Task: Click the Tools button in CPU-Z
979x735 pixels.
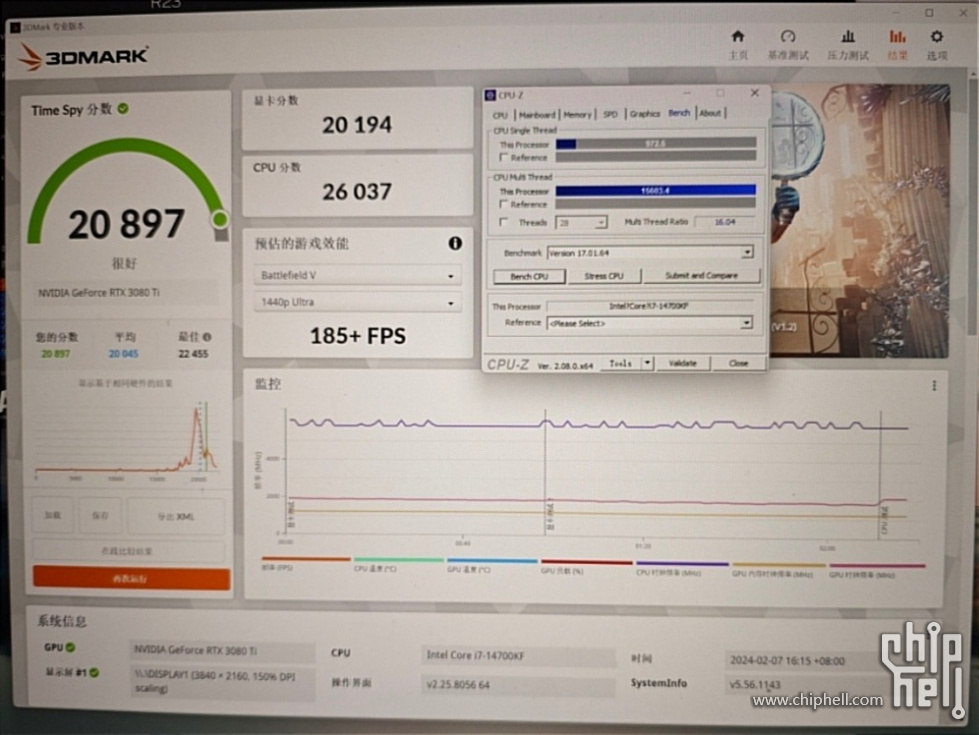Action: tap(621, 363)
